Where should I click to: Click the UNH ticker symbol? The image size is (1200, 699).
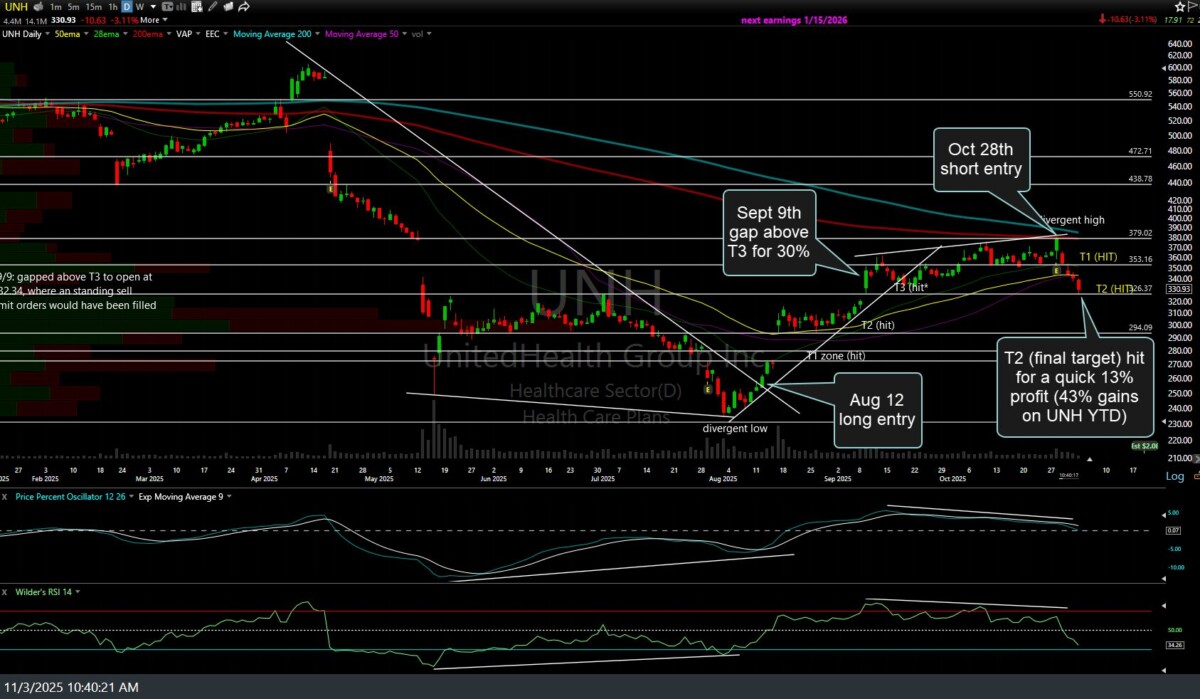[x=14, y=6]
